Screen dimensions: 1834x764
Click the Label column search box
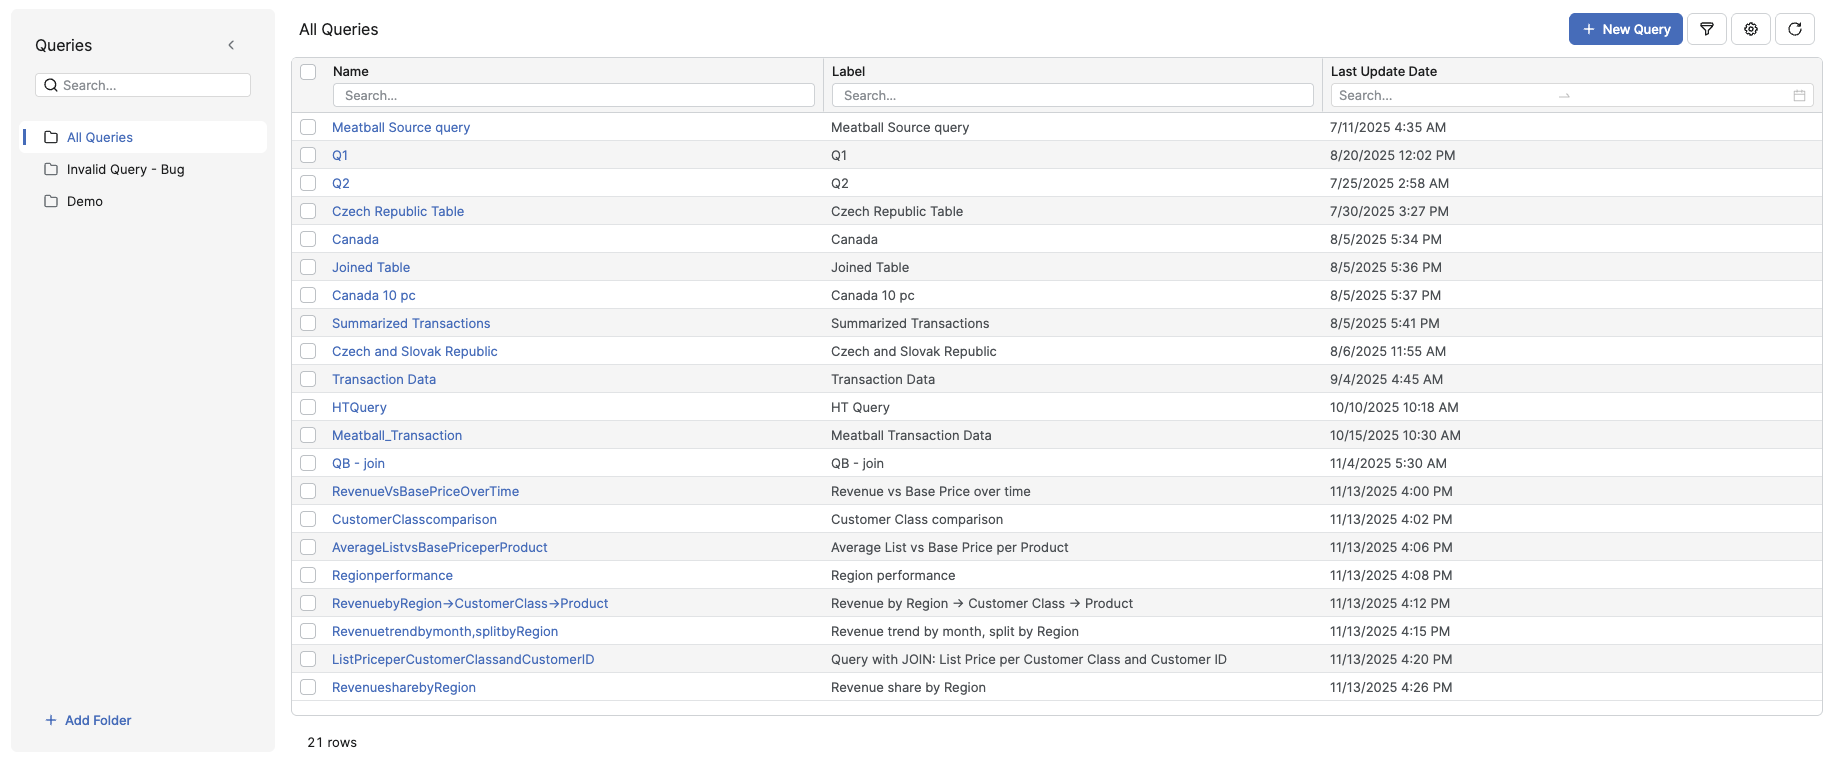point(1072,96)
